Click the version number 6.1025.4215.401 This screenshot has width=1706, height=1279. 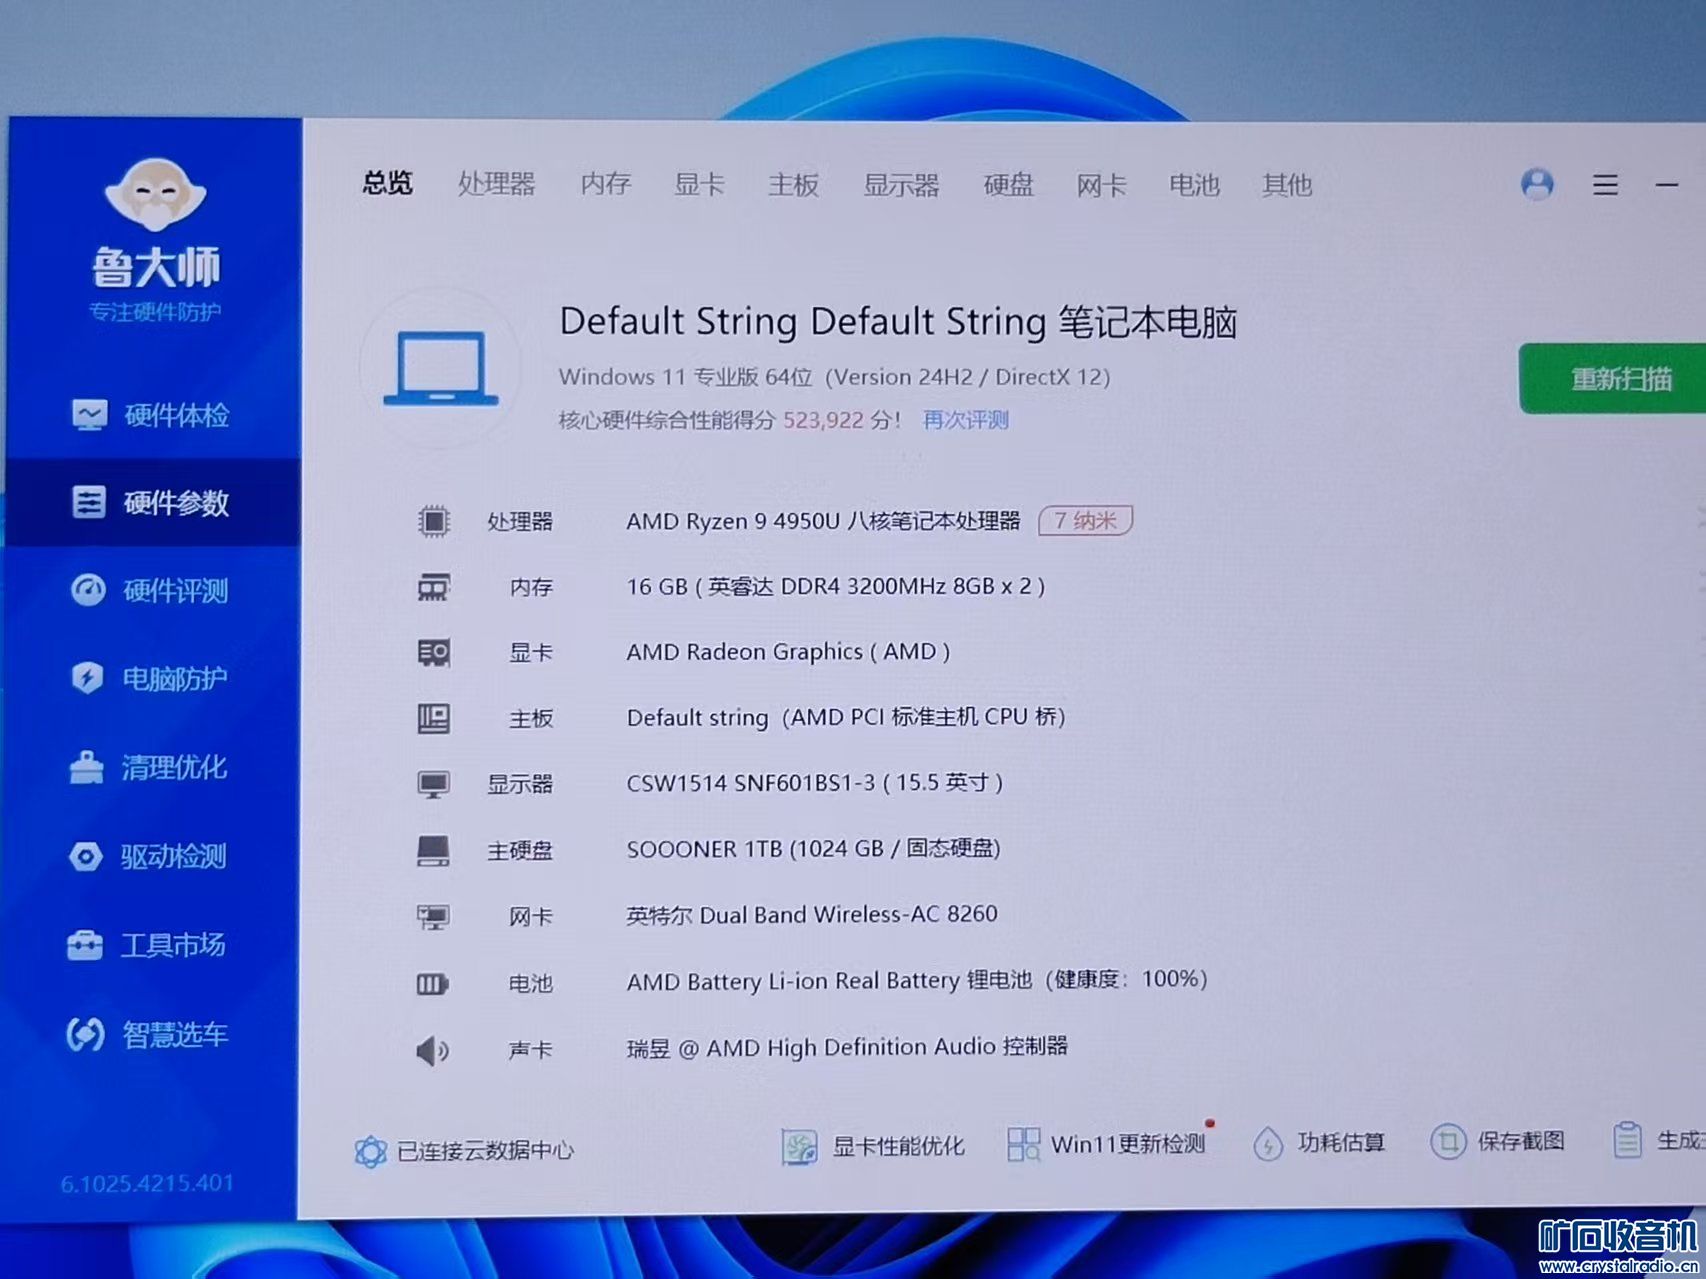pos(147,1183)
